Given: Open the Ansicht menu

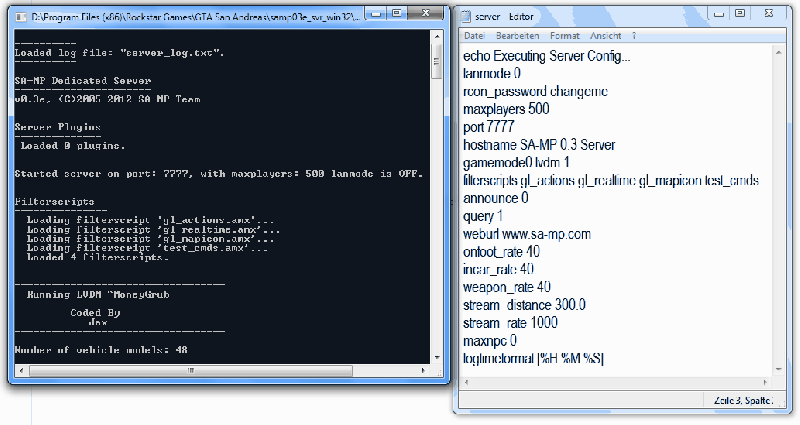Looking at the screenshot, I should [x=605, y=36].
